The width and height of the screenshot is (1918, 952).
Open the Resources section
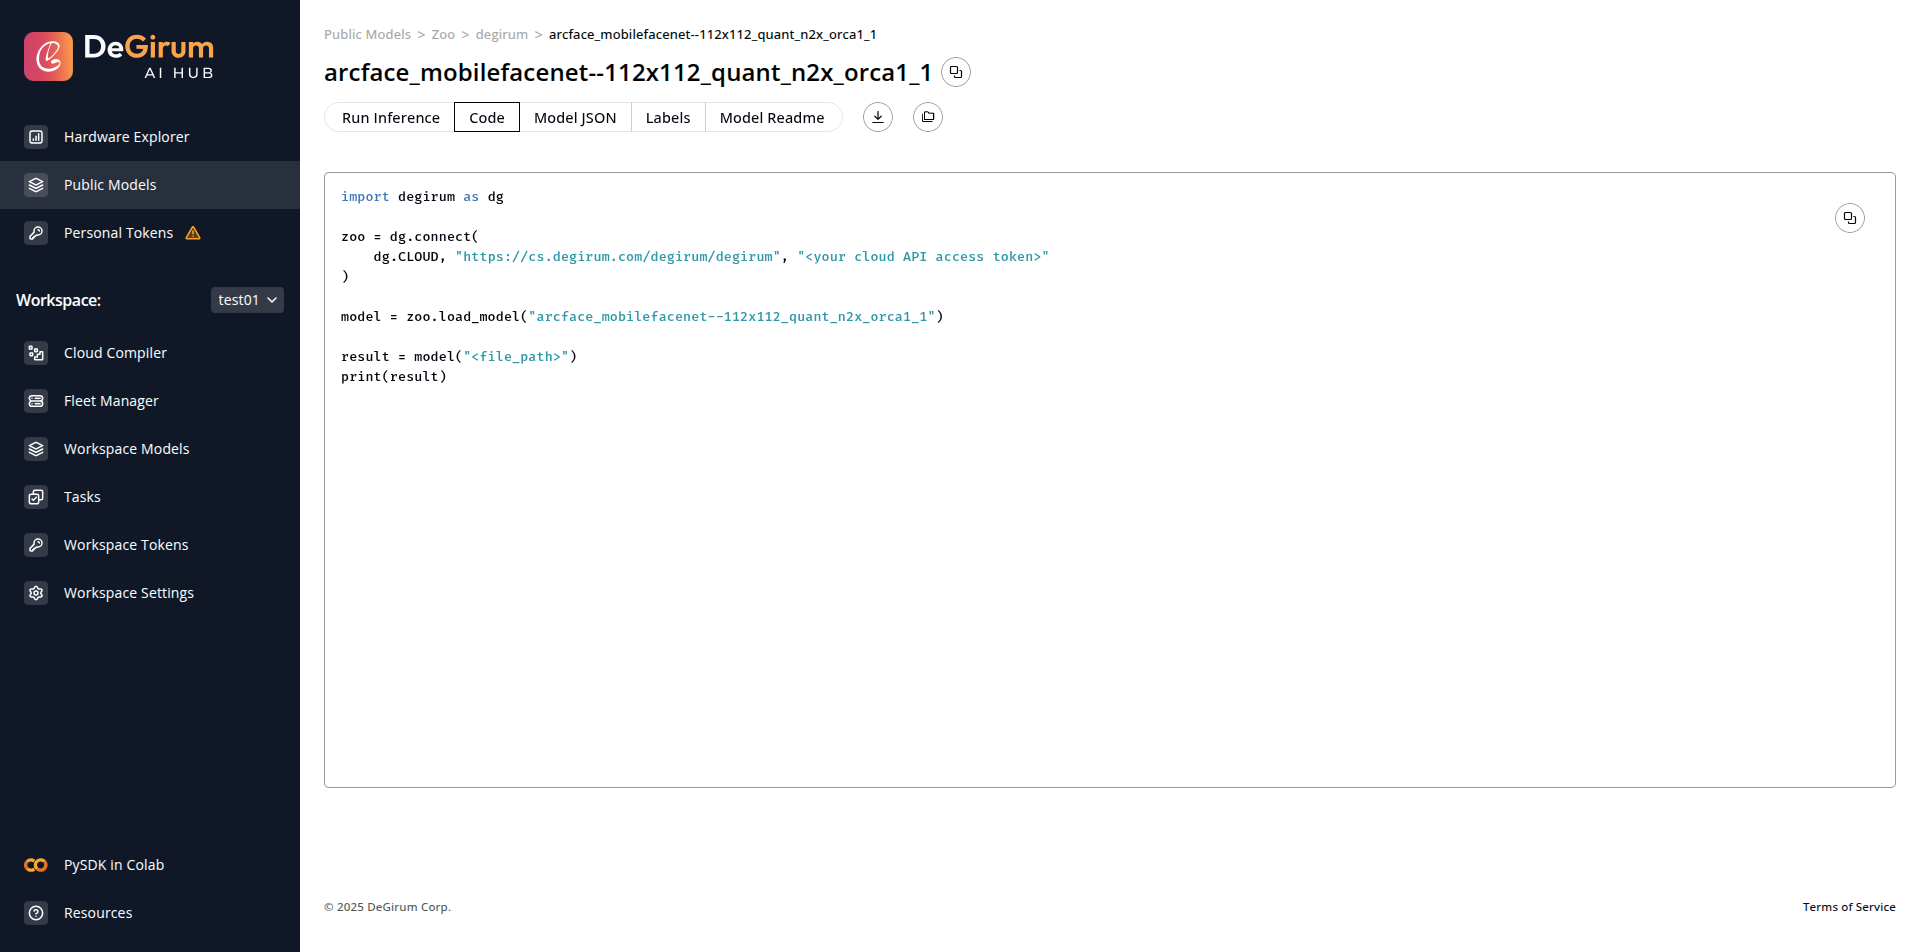97,912
